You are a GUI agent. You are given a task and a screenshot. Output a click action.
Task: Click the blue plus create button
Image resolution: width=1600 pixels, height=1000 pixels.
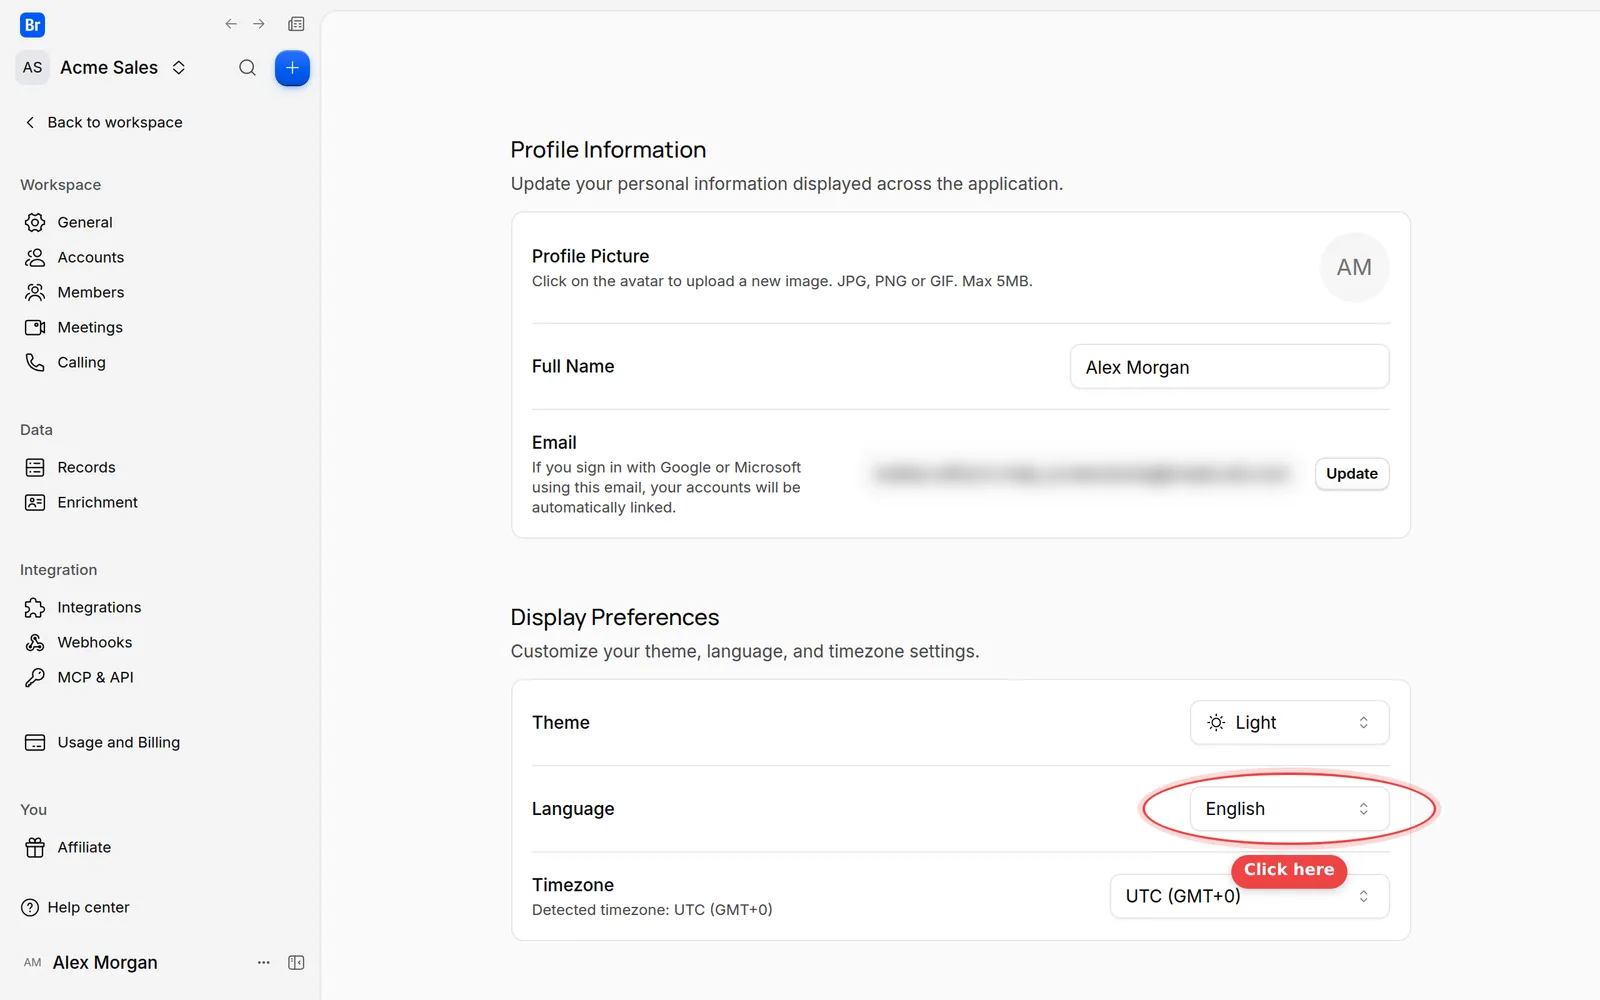click(x=292, y=68)
